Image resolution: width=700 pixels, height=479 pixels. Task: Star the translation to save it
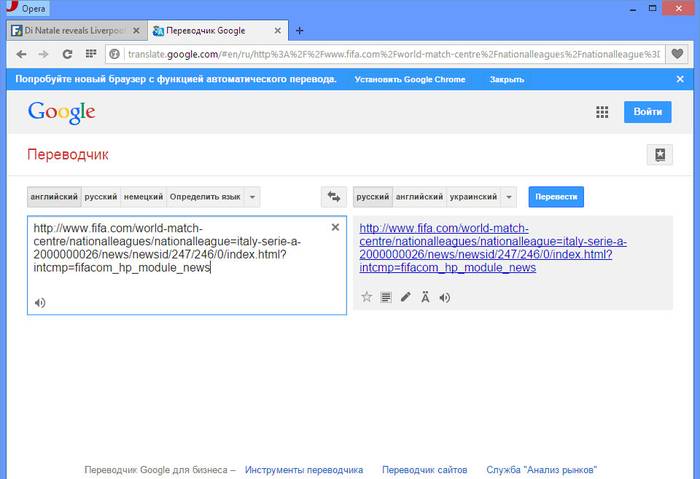[366, 297]
